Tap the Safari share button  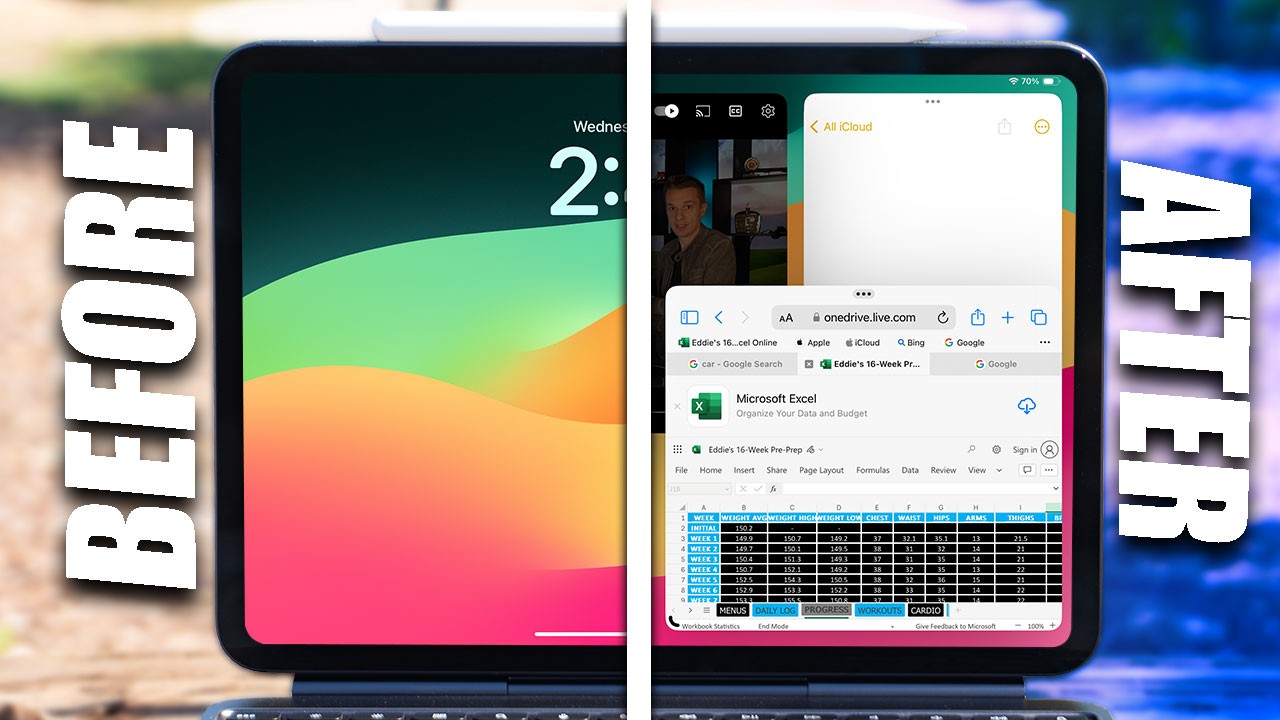pyautogui.click(x=978, y=318)
